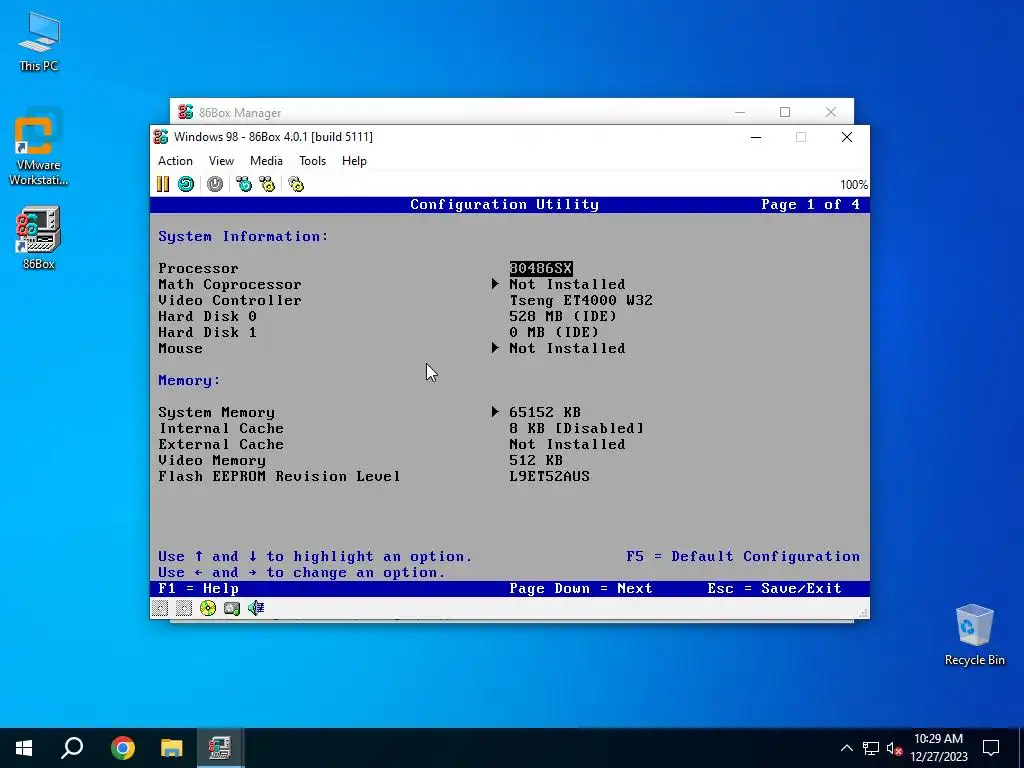Click the Page Down = Next text
1024x768 pixels.
[581, 588]
